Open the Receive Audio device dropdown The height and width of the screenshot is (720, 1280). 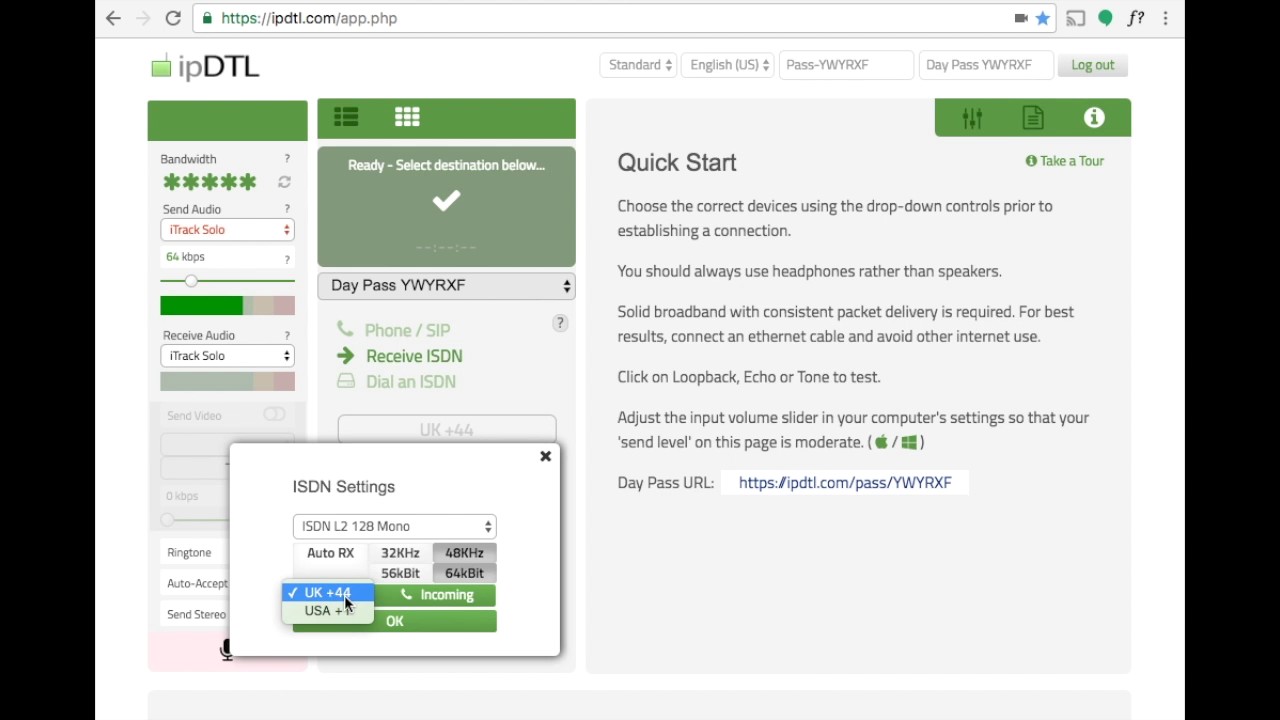(227, 356)
